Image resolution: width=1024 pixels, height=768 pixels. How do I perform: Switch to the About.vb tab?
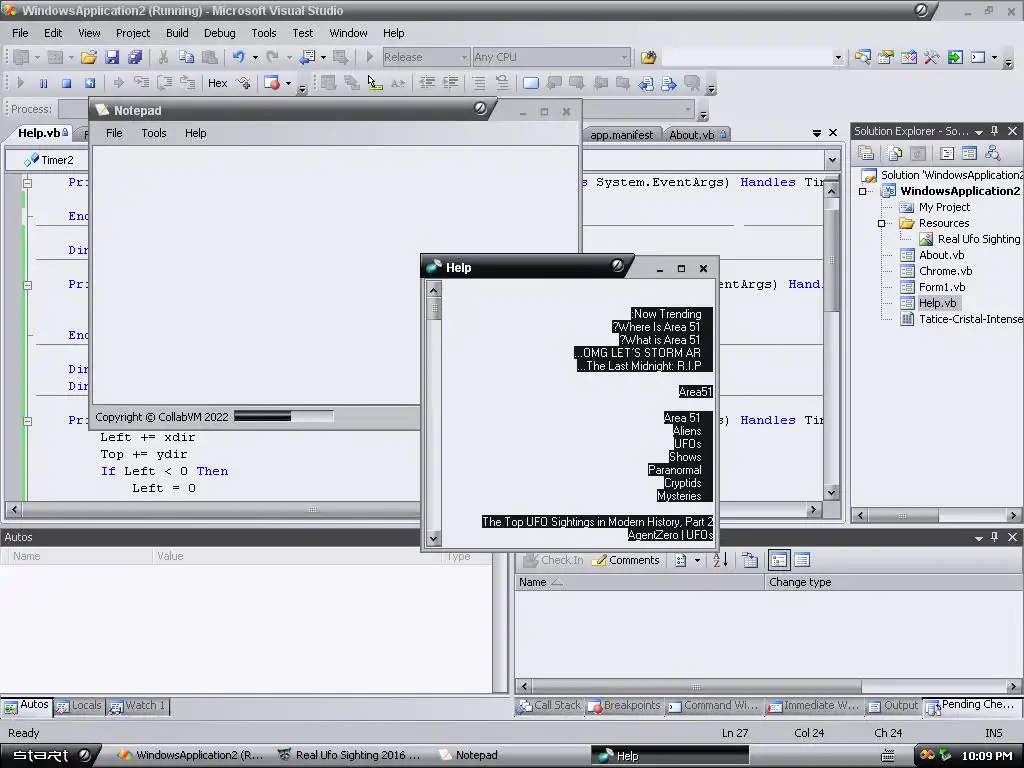point(697,135)
